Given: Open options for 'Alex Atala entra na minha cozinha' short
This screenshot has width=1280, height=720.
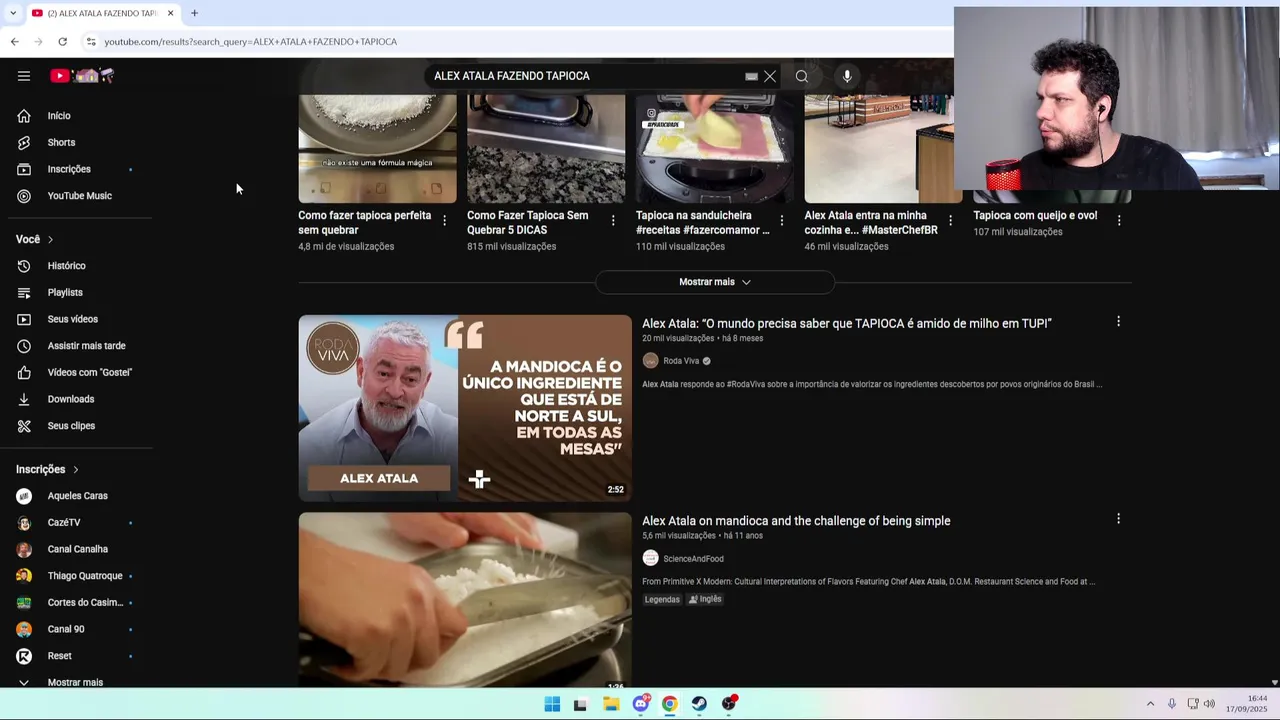Looking at the screenshot, I should tap(951, 221).
